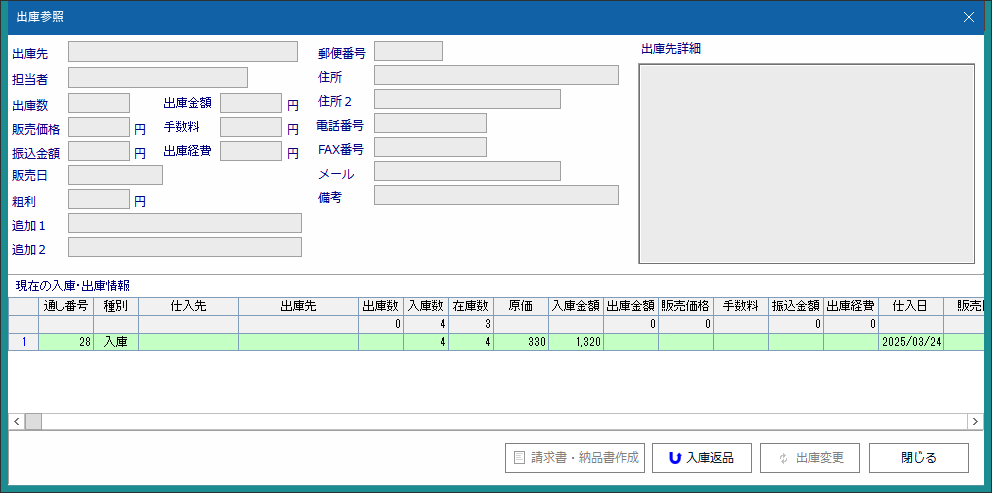
Task: Click the 出庫変更 button
Action: (x=810, y=458)
